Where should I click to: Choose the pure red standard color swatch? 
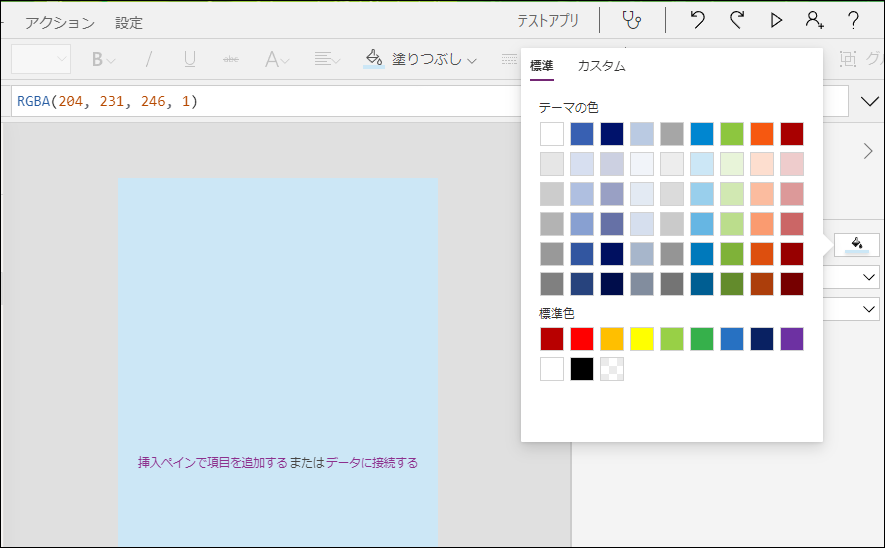pos(582,339)
